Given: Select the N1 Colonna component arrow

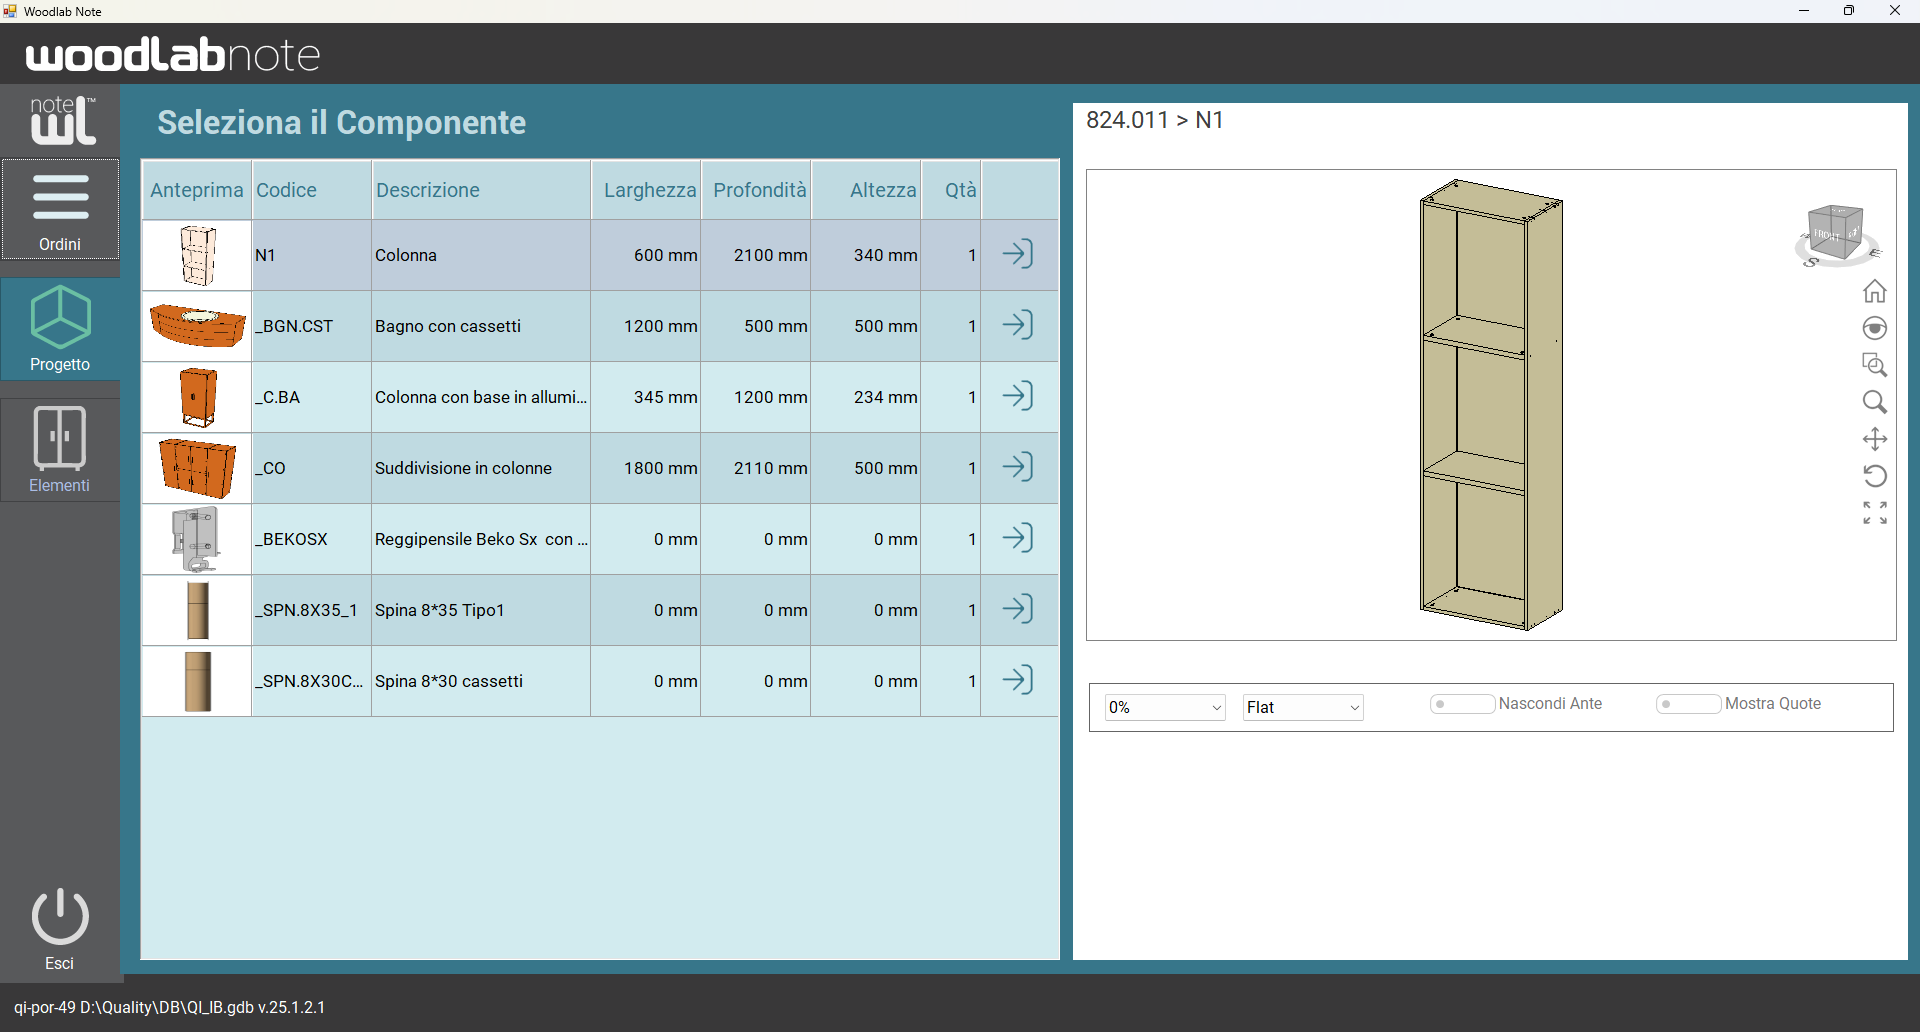Looking at the screenshot, I should pyautogui.click(x=1018, y=254).
